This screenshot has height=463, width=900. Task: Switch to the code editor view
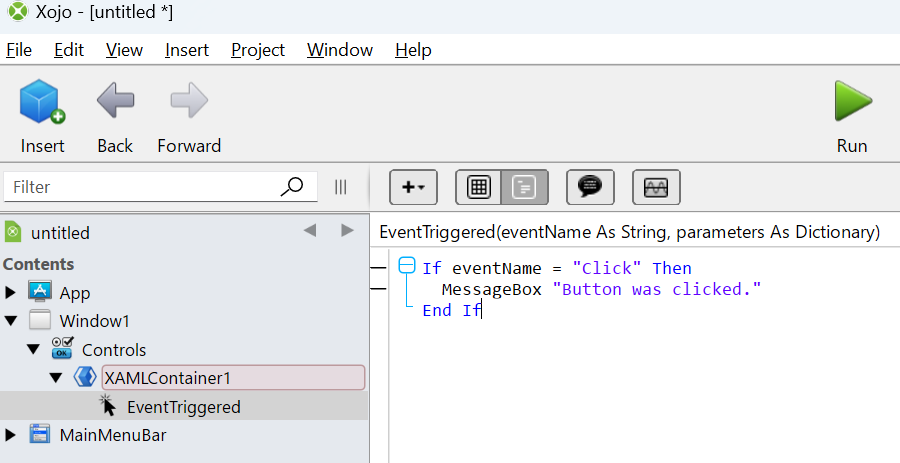(x=525, y=187)
